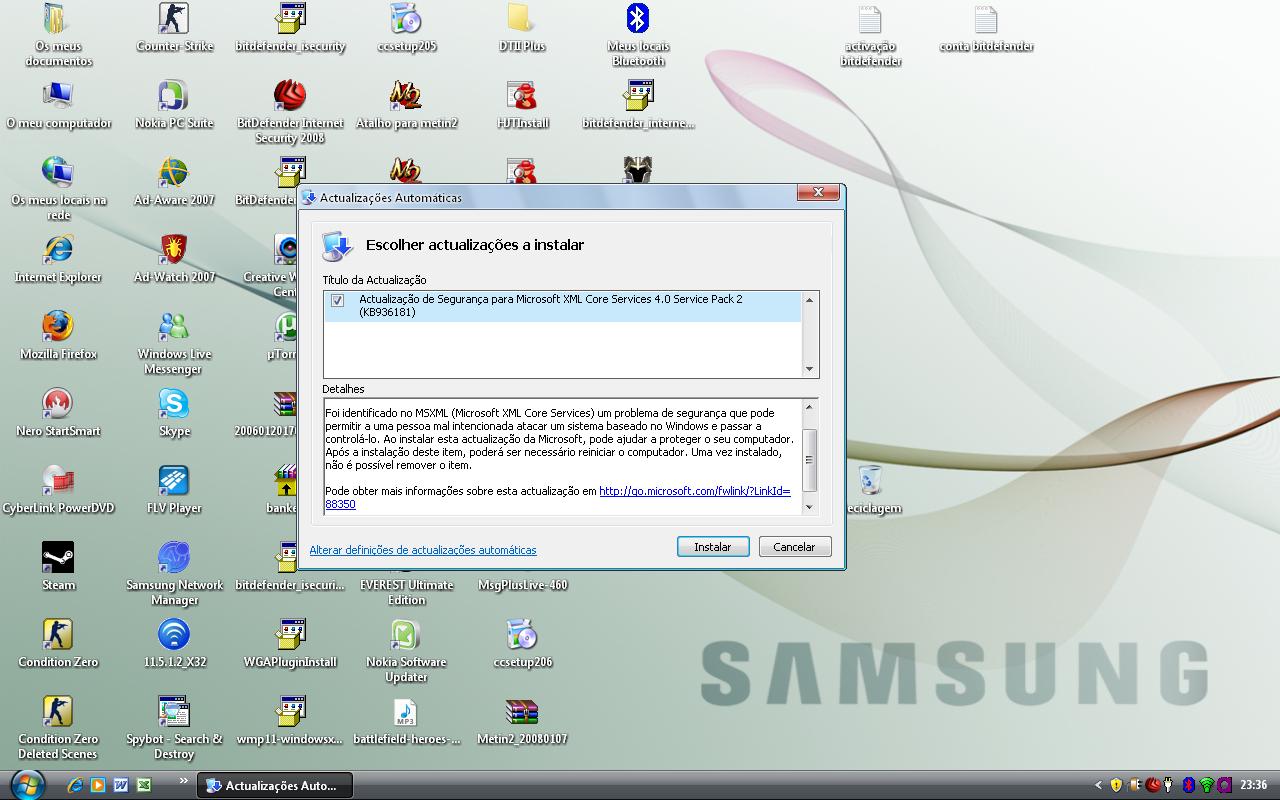This screenshot has width=1280, height=800.
Task: Select the activação bitdefender text file
Action: pos(870,35)
